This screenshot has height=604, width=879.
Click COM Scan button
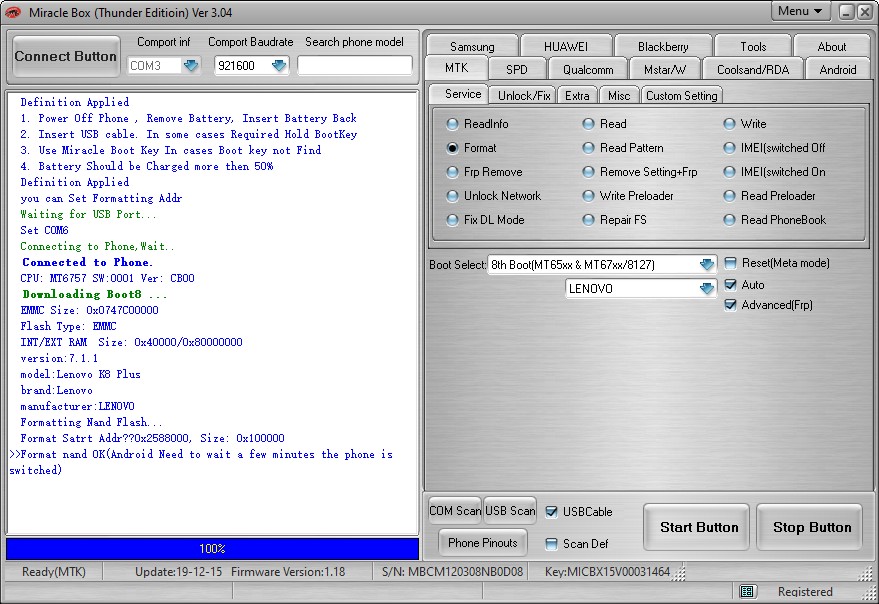click(455, 511)
